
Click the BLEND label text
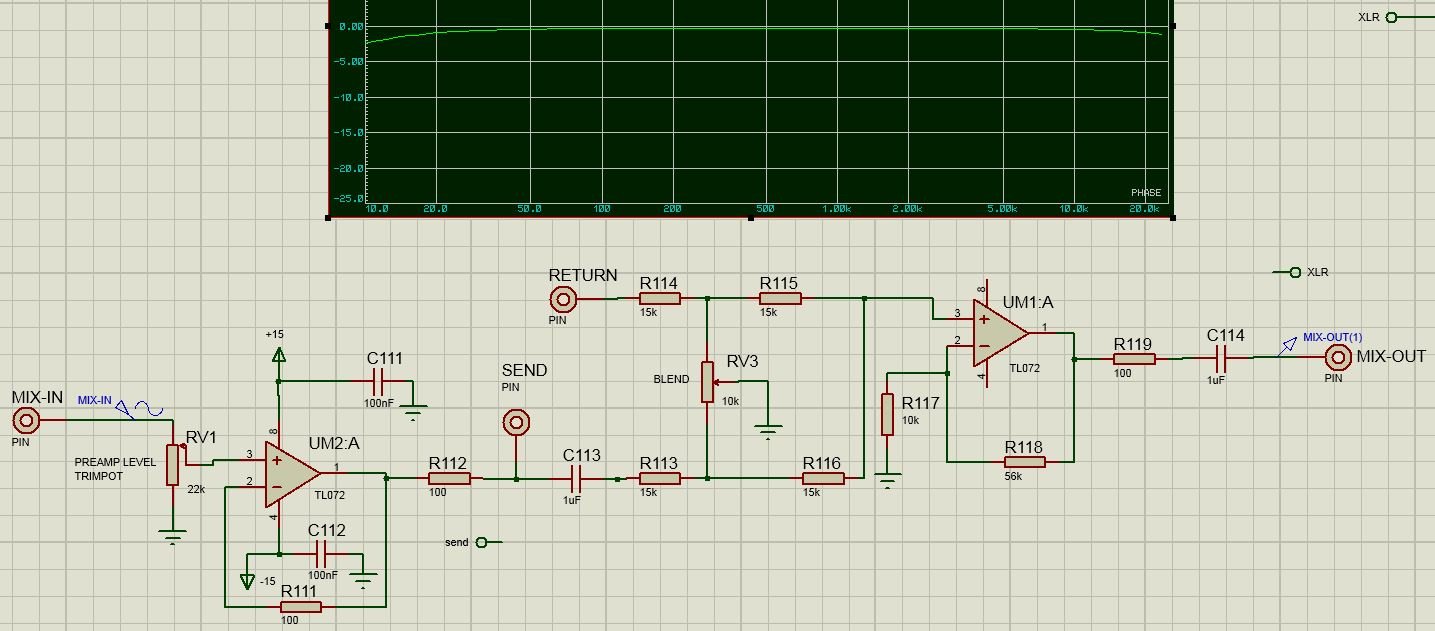coord(671,380)
